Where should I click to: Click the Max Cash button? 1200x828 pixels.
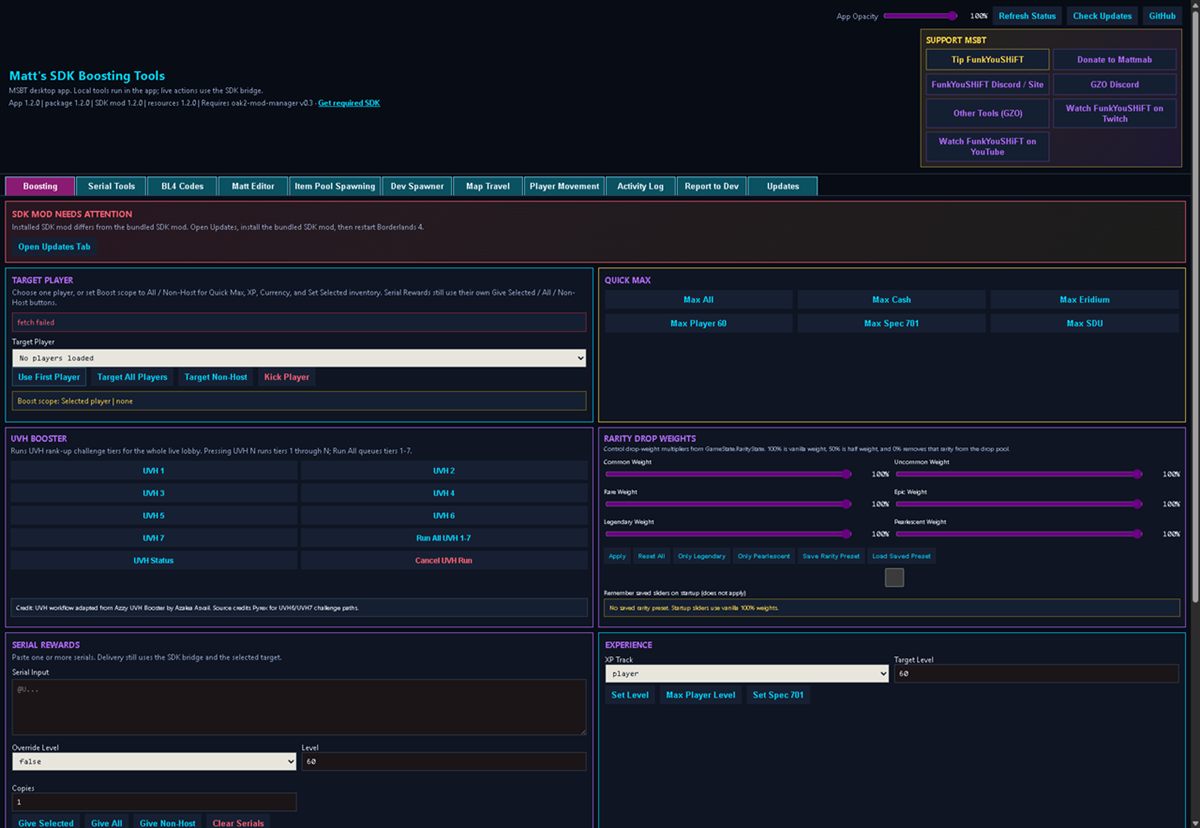coord(891,300)
